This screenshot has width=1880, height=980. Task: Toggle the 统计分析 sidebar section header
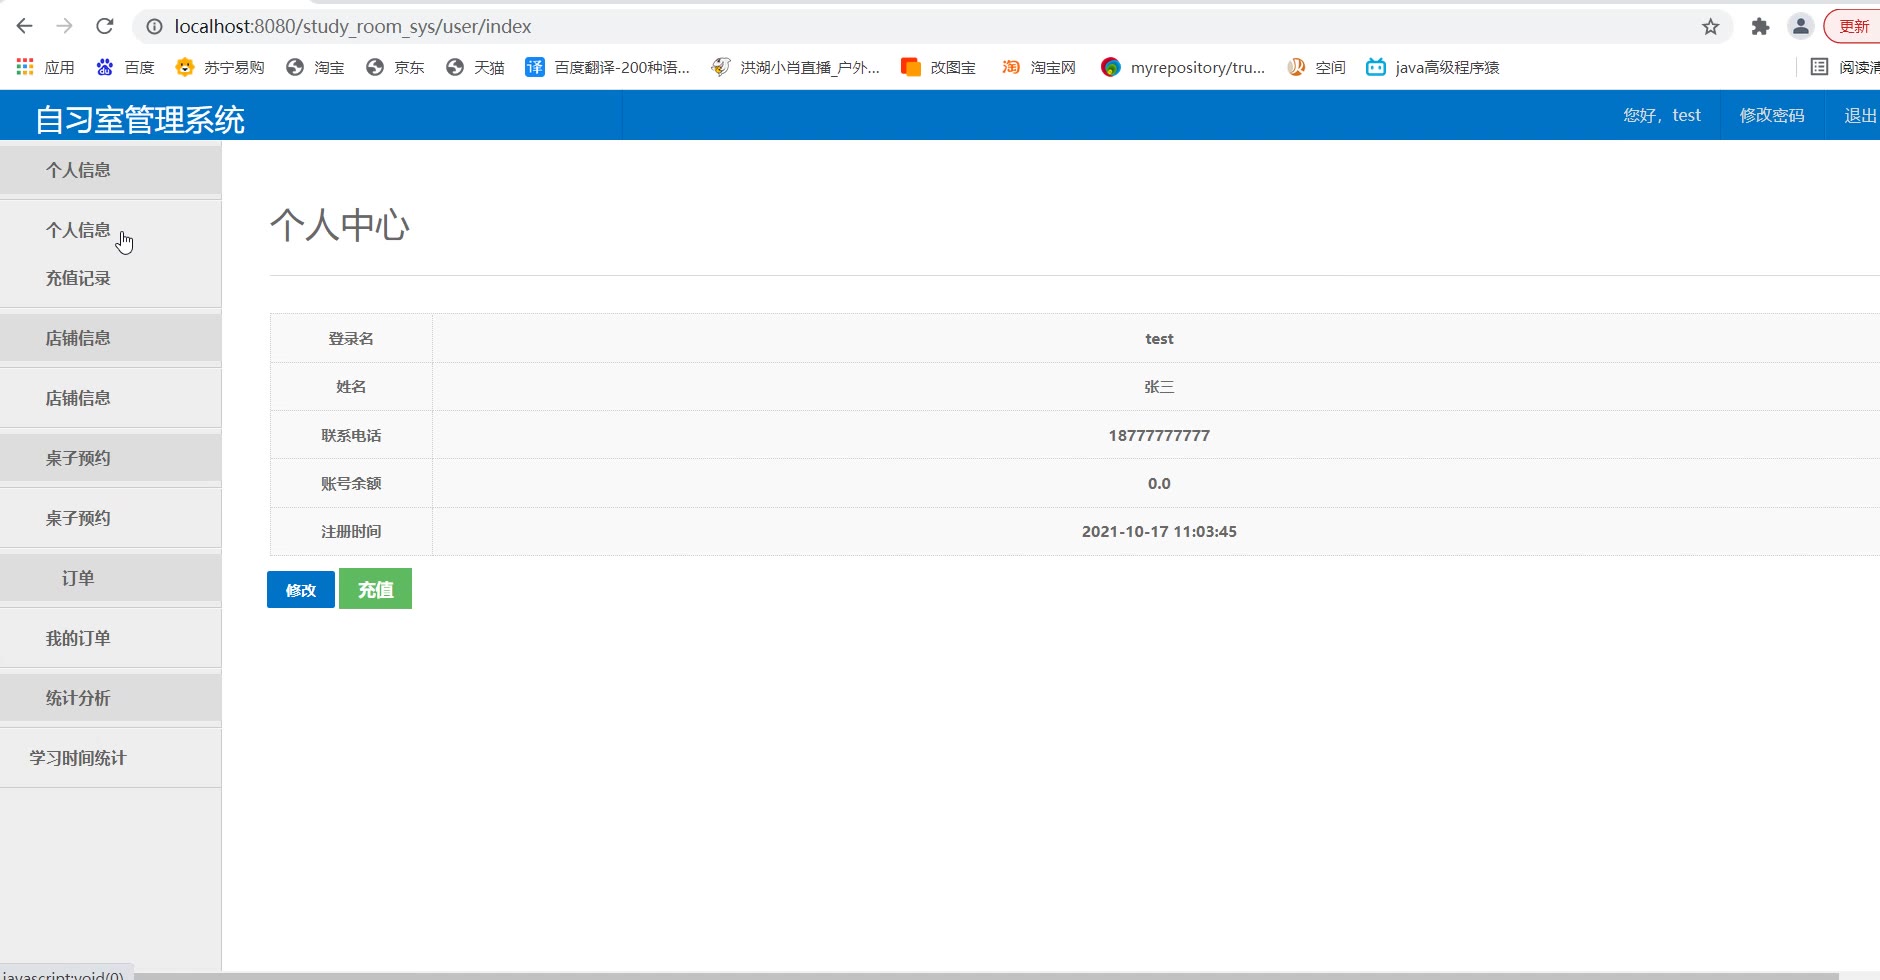110,697
